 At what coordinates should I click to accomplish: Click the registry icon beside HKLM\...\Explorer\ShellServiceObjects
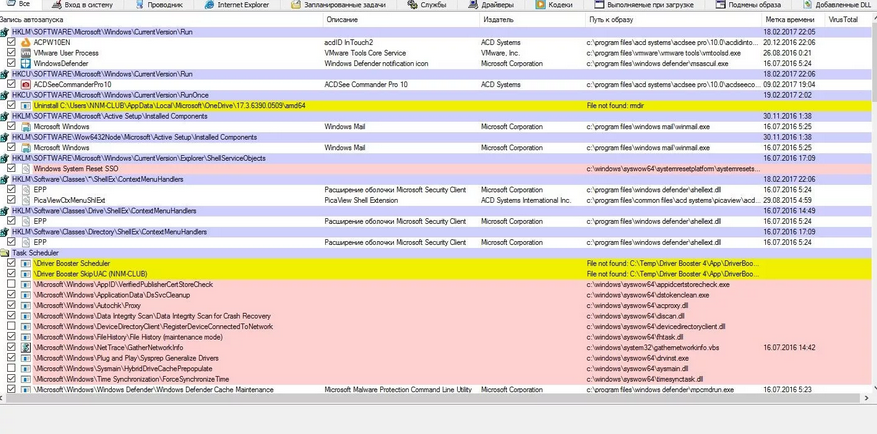[4, 158]
